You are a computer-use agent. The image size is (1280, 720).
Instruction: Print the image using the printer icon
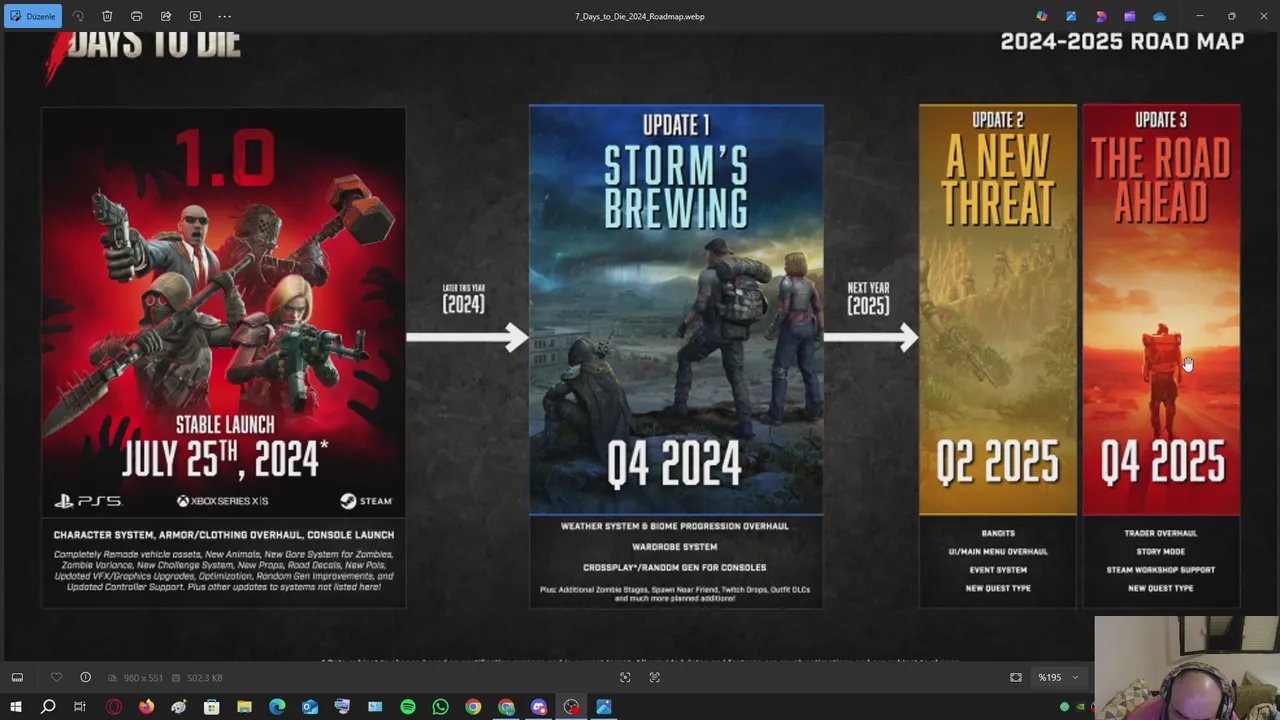(137, 16)
